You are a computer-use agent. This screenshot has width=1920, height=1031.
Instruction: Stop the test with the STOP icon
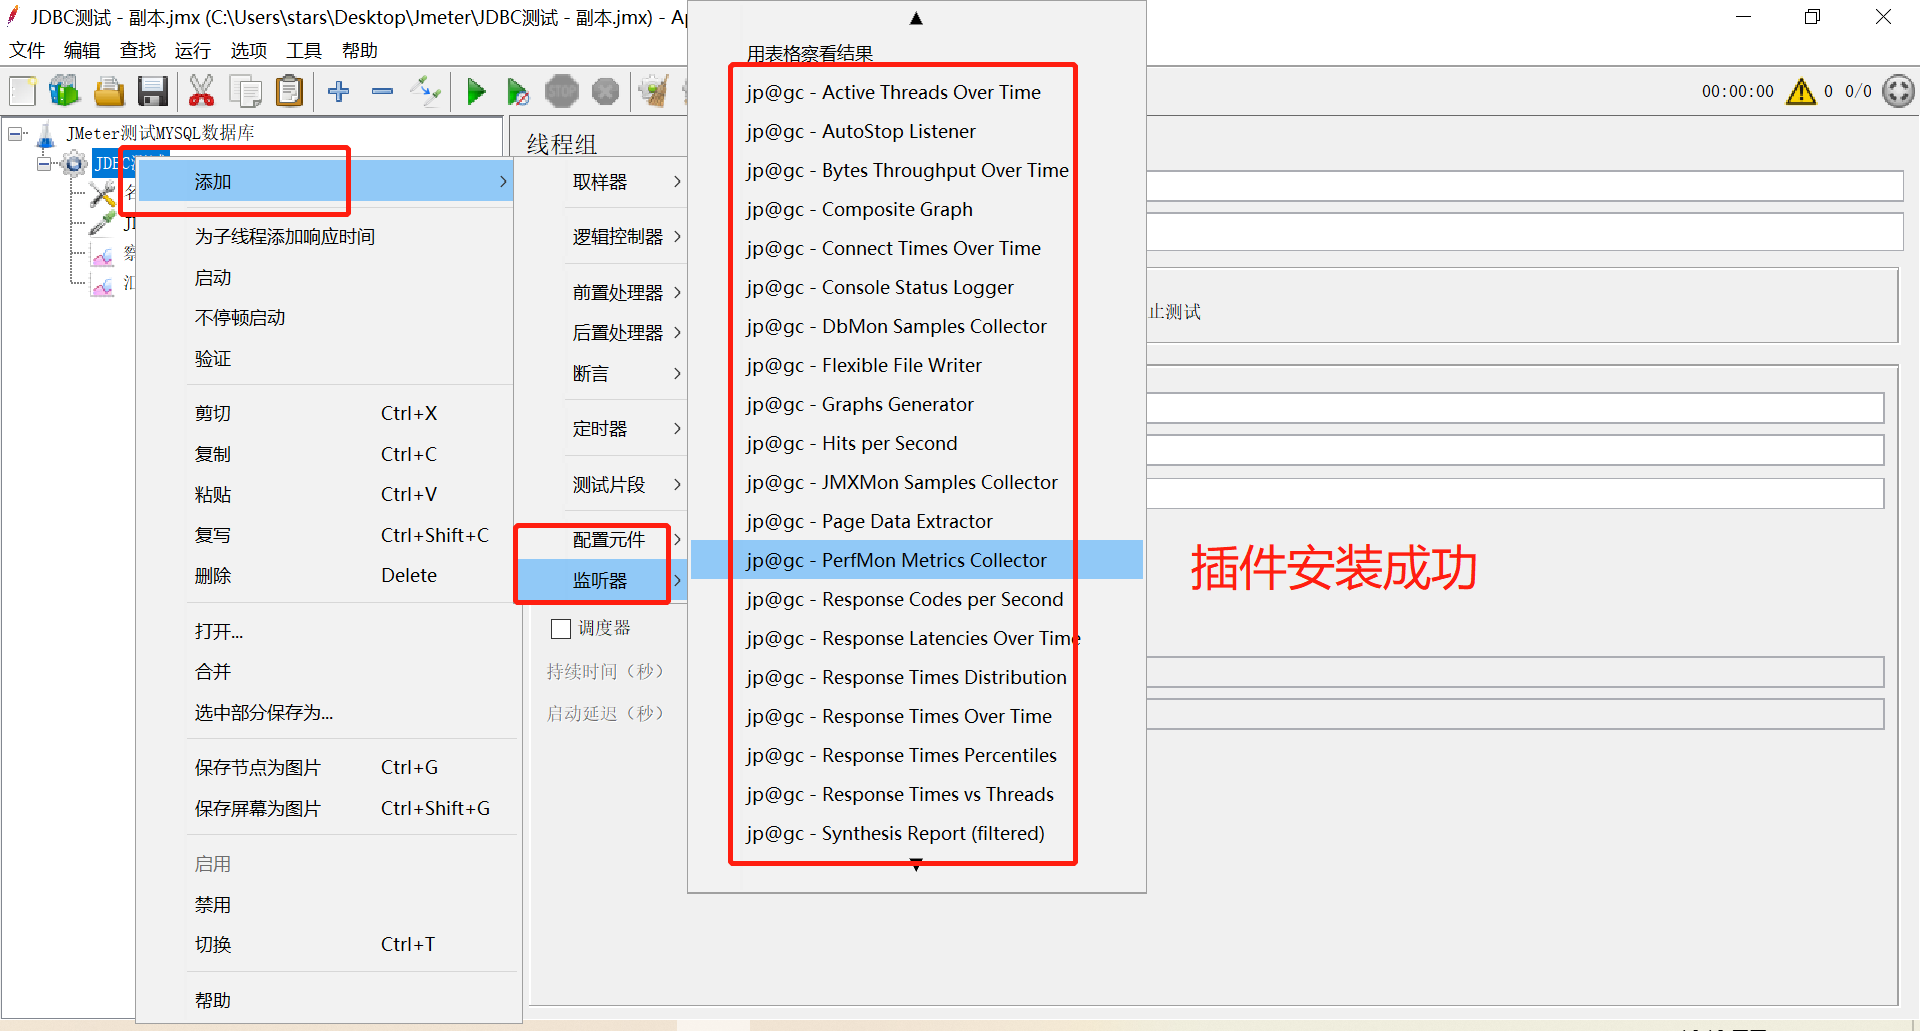pyautogui.click(x=561, y=91)
